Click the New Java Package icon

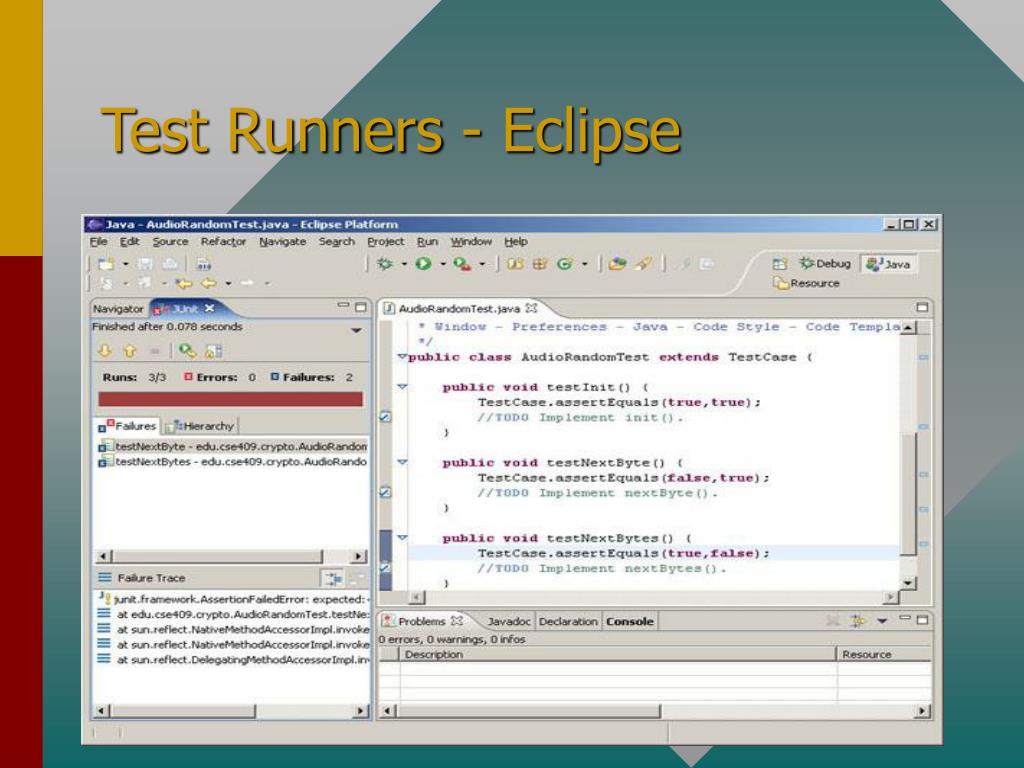[x=539, y=264]
